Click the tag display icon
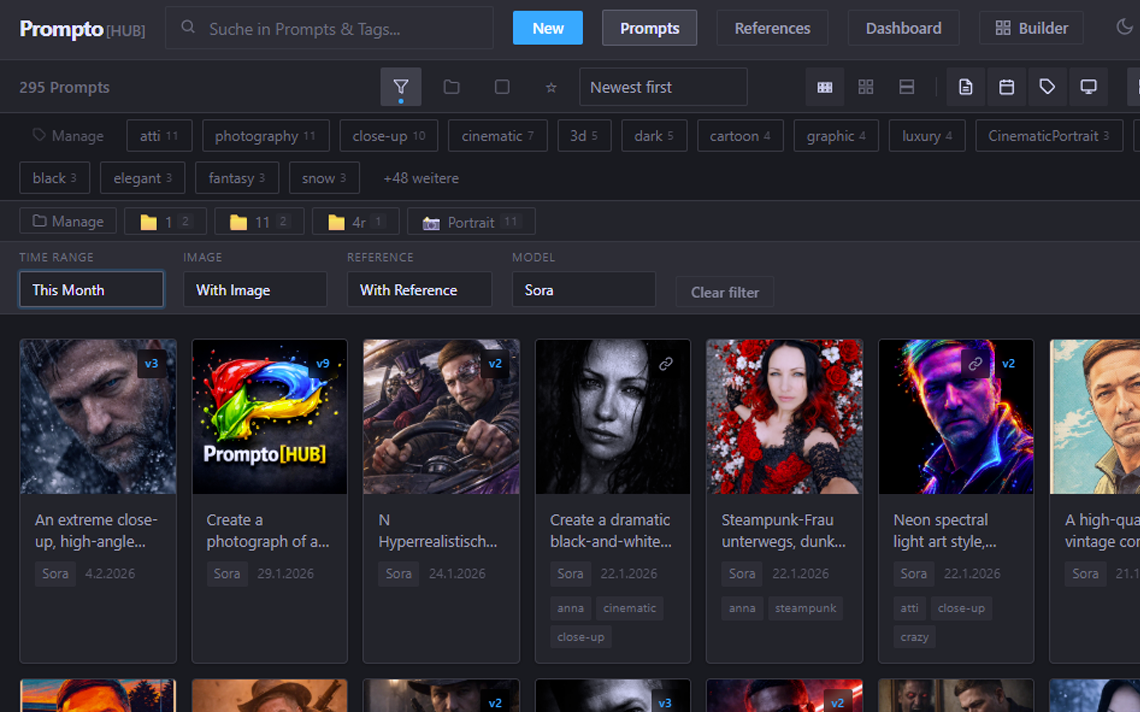1140x712 pixels. (x=1047, y=87)
